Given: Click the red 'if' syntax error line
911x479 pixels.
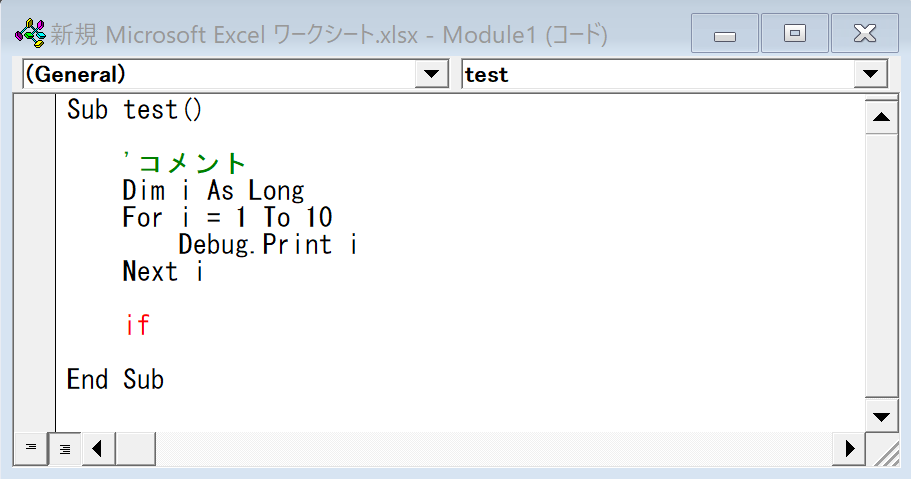Looking at the screenshot, I should point(137,326).
